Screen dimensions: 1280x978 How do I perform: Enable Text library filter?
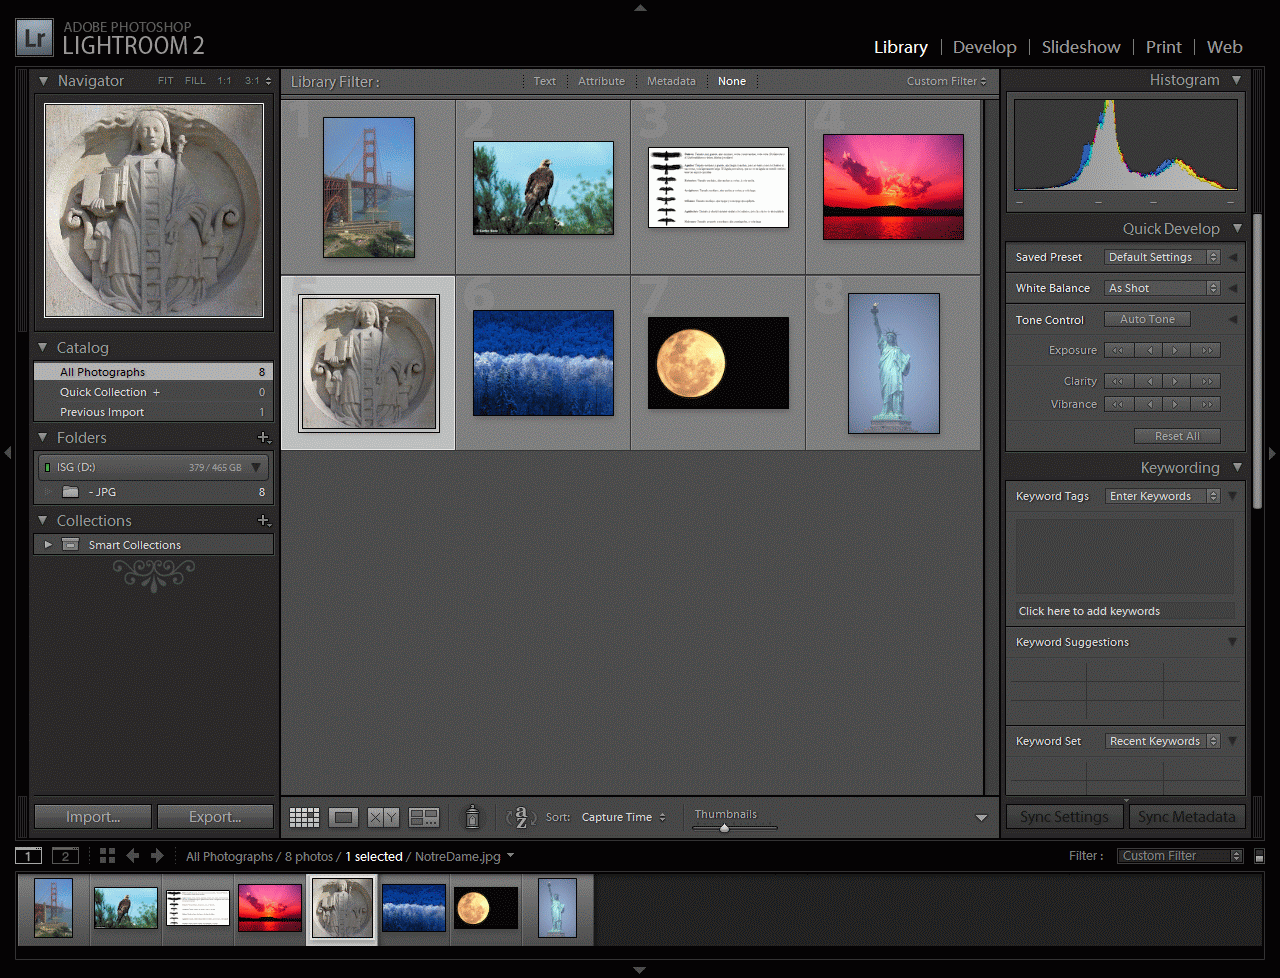click(x=545, y=81)
